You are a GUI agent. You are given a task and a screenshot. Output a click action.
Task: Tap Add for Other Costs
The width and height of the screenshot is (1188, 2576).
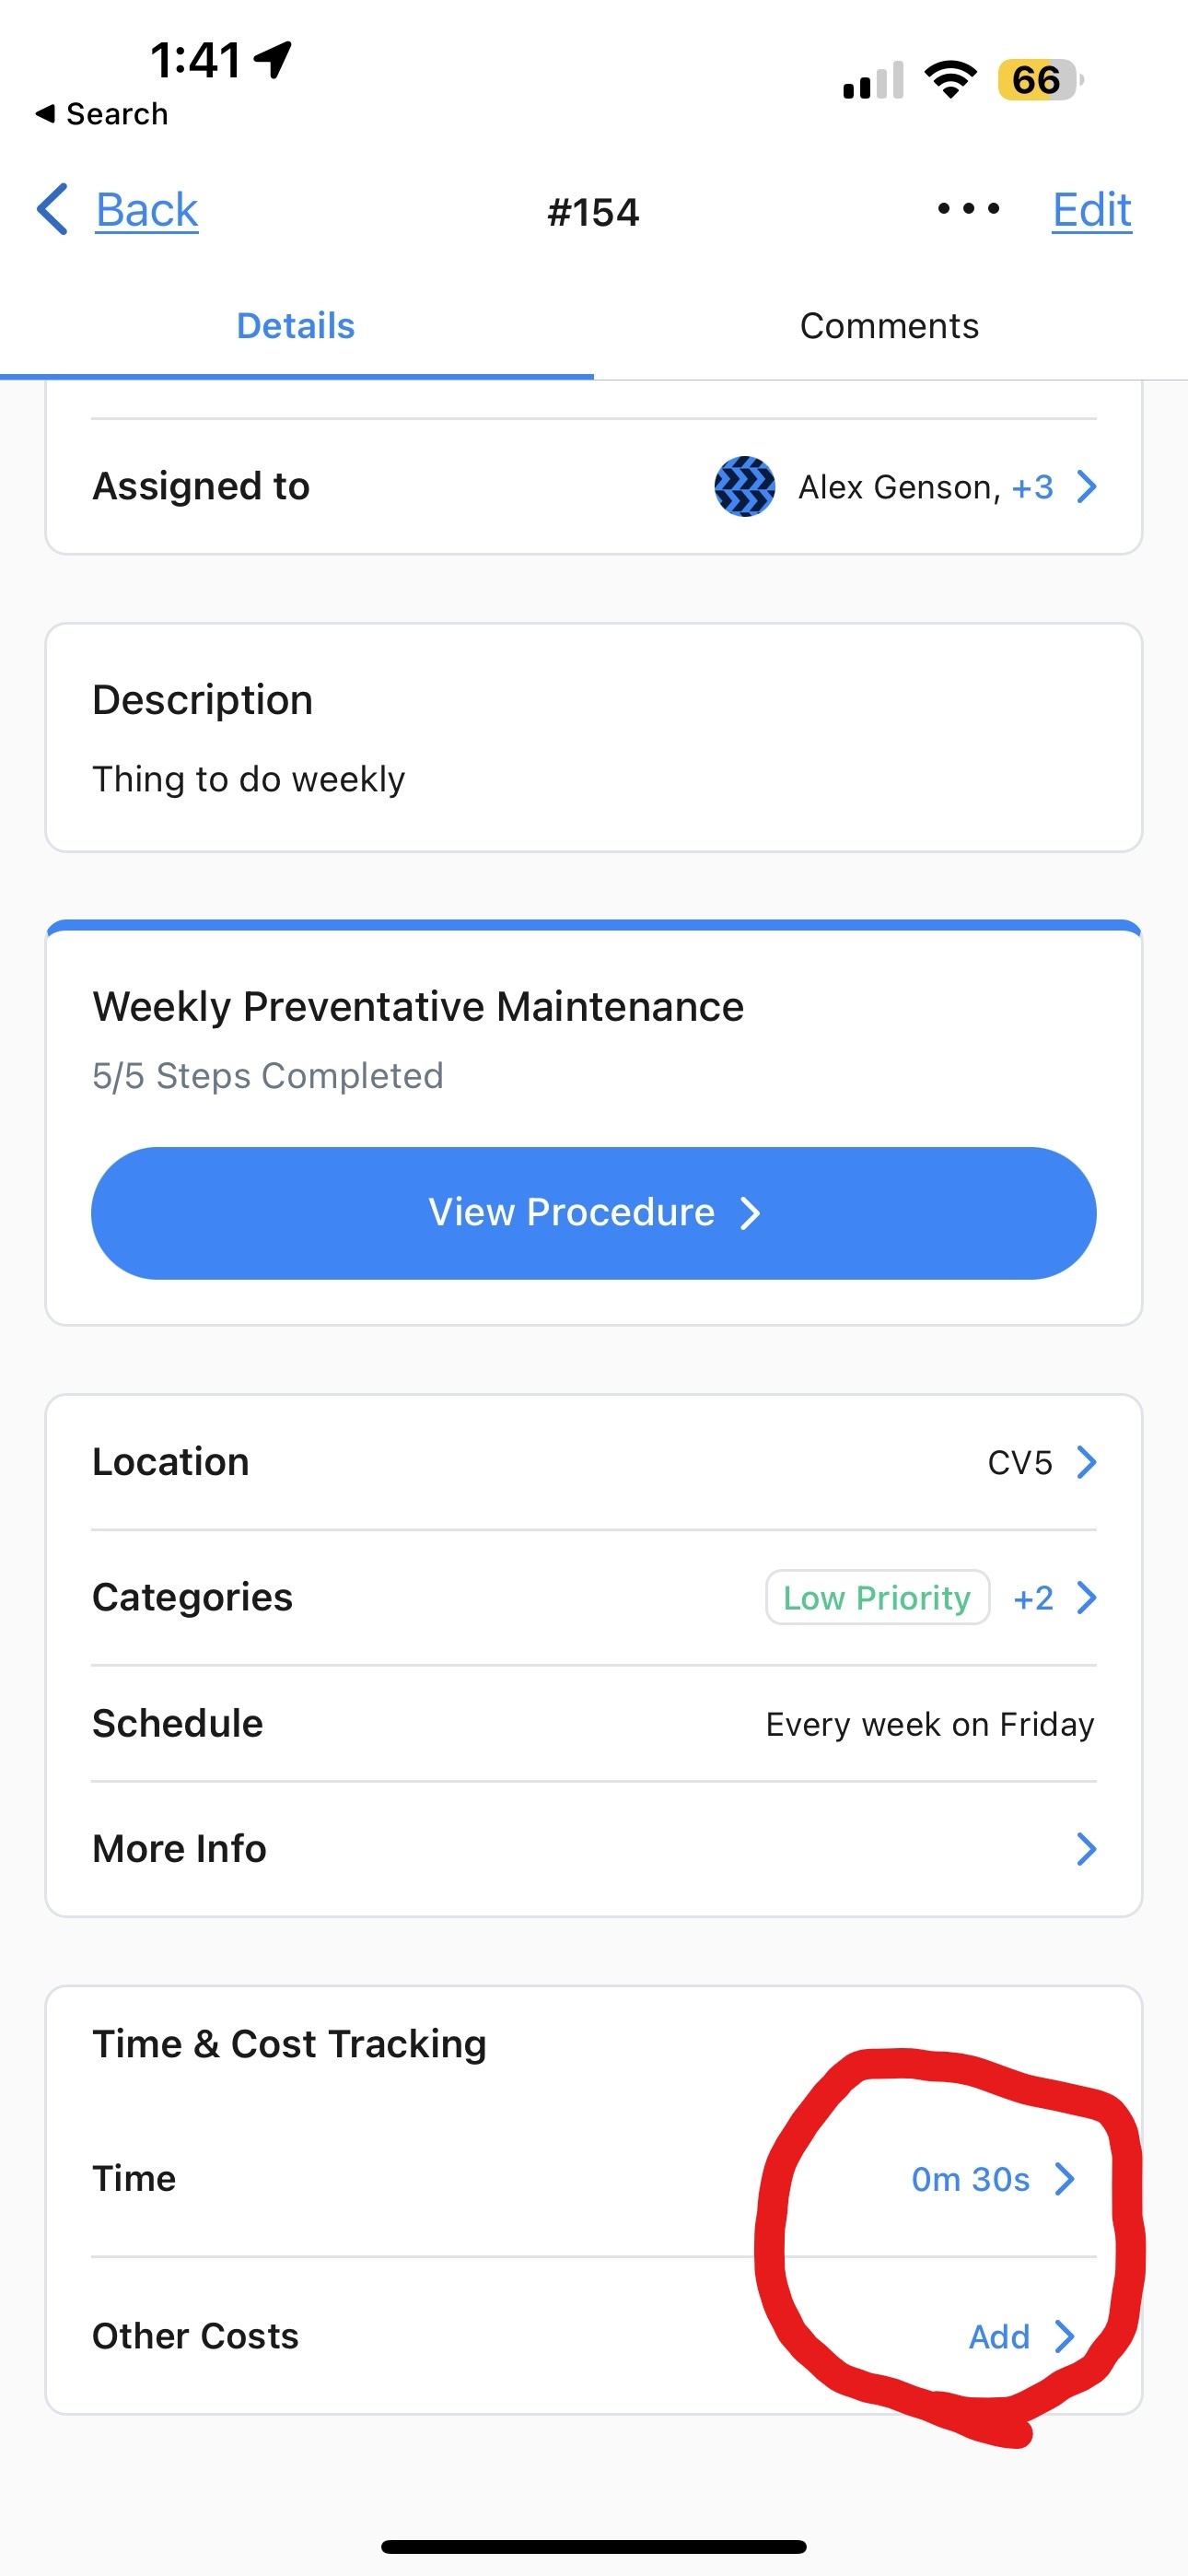999,2337
